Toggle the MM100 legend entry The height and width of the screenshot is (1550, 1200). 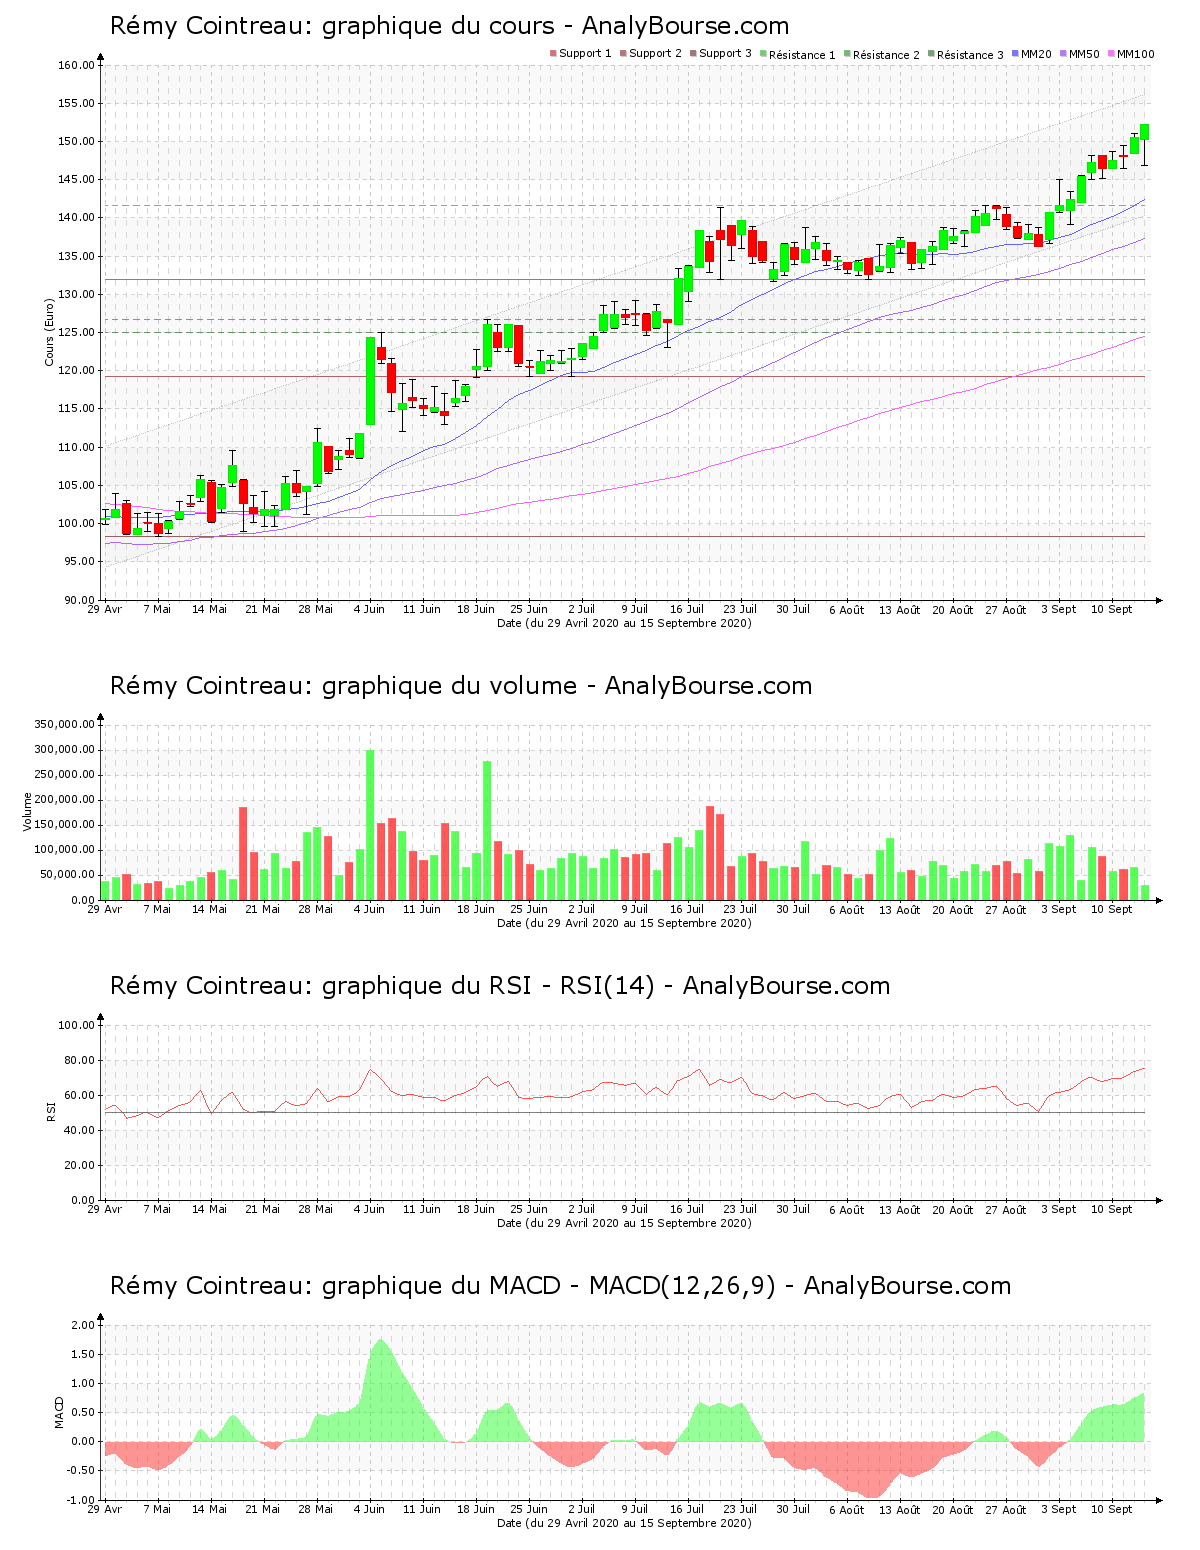(1134, 54)
